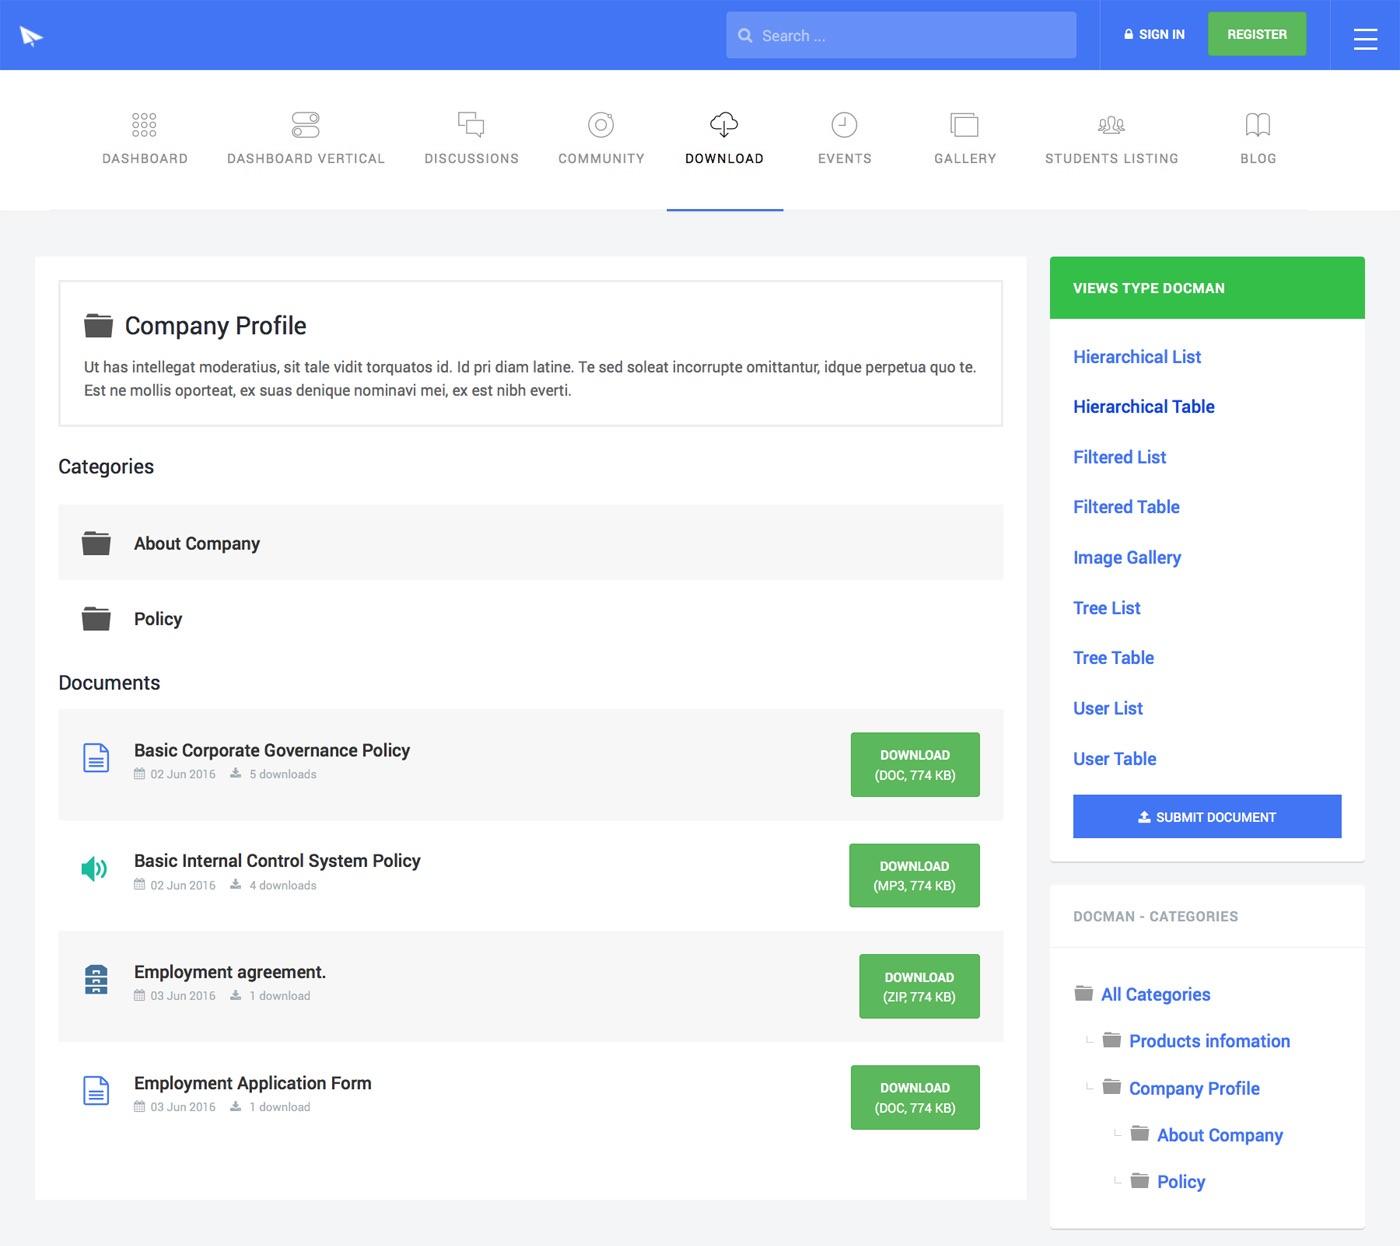Click the search magnifier icon
The image size is (1400, 1246).
point(745,36)
